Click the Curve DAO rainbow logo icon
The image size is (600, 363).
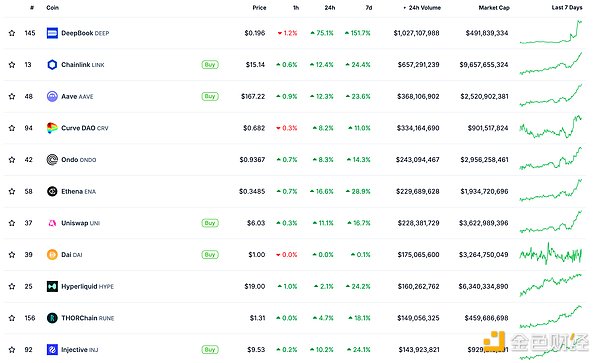52,128
